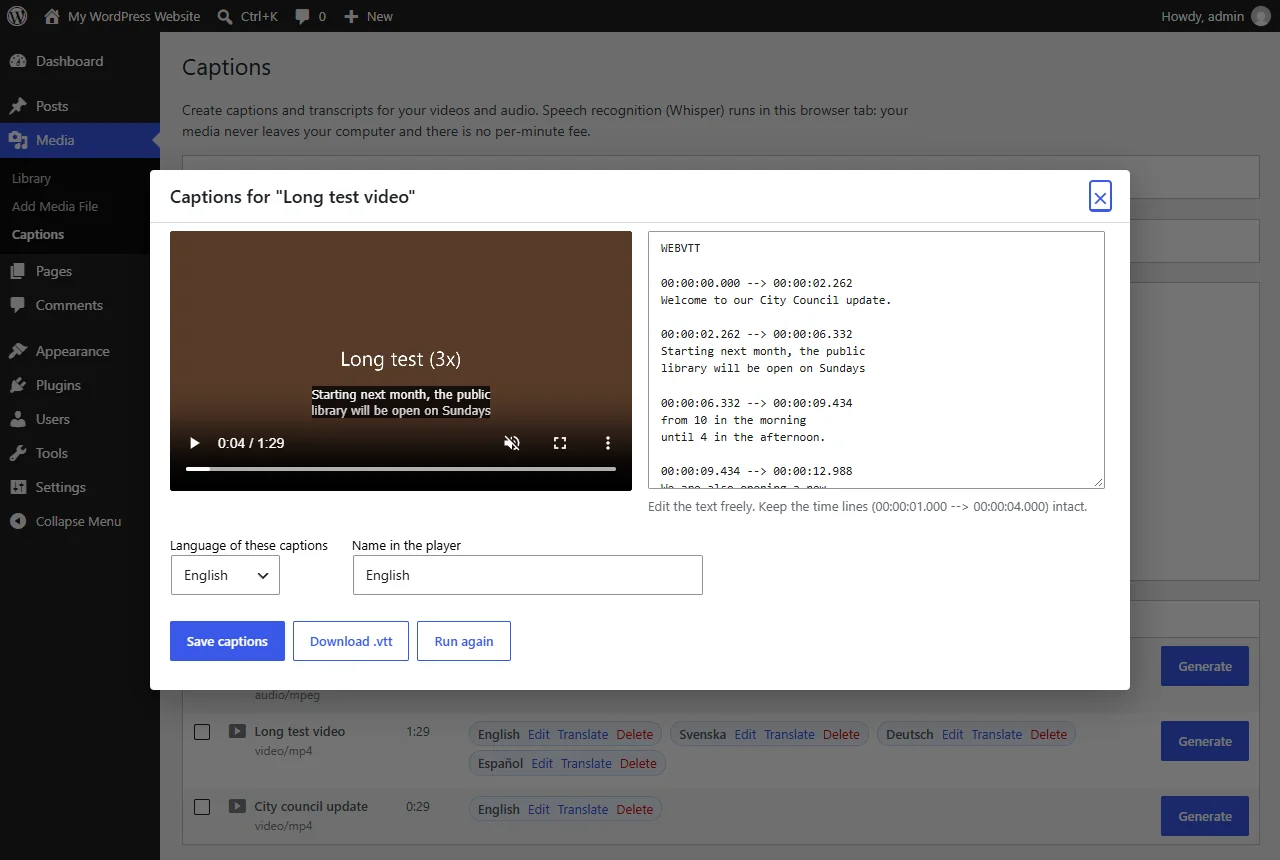Image resolution: width=1280 pixels, height=860 pixels.
Task: Open the Posts menu
Action: pyautogui.click(x=80, y=106)
